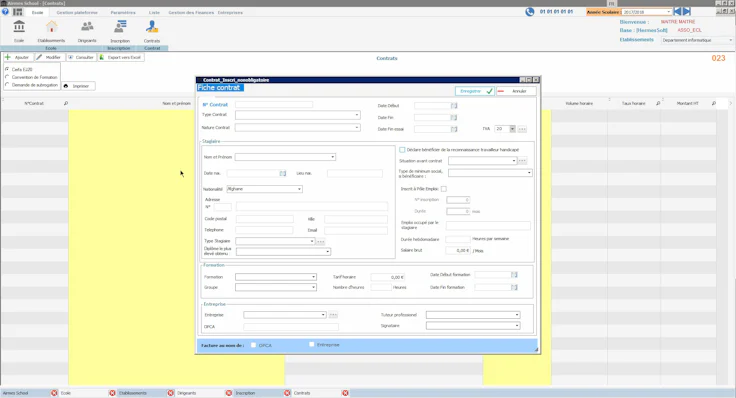Click search icon in N°Contrat column
The image size is (736, 398).
tap(66, 103)
